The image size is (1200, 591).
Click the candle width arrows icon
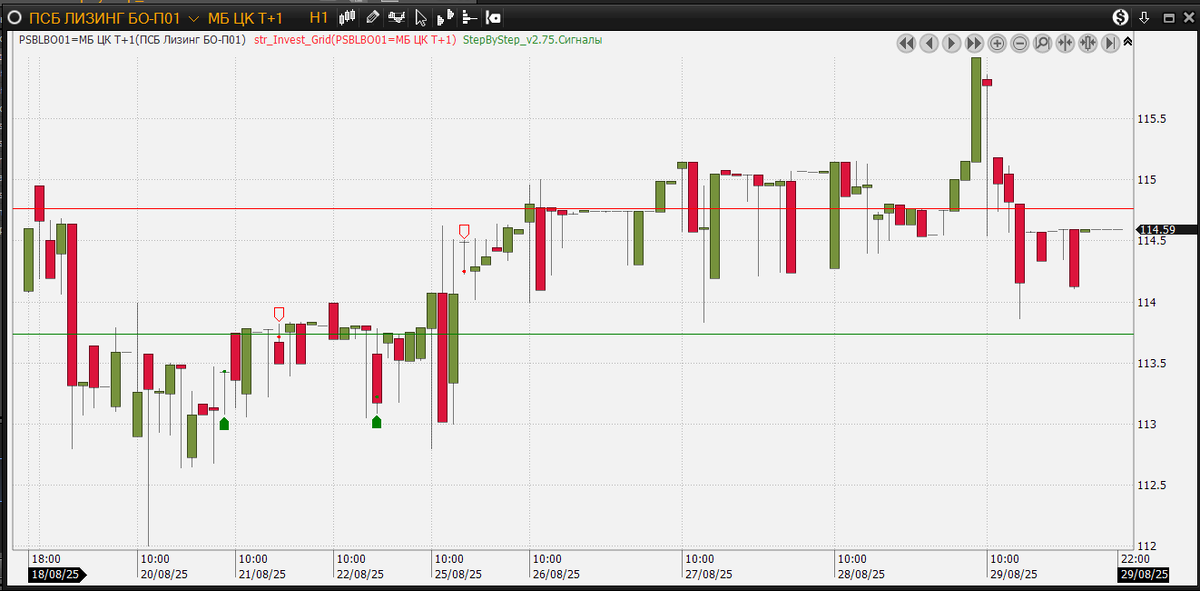point(1088,43)
